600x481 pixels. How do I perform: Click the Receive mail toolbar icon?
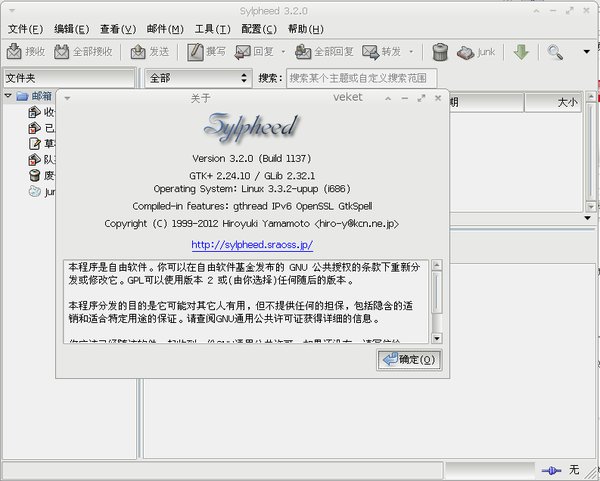point(14,51)
